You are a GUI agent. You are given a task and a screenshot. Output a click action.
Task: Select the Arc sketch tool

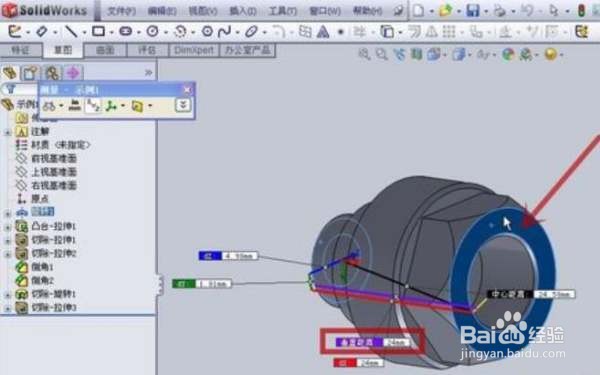(x=180, y=31)
